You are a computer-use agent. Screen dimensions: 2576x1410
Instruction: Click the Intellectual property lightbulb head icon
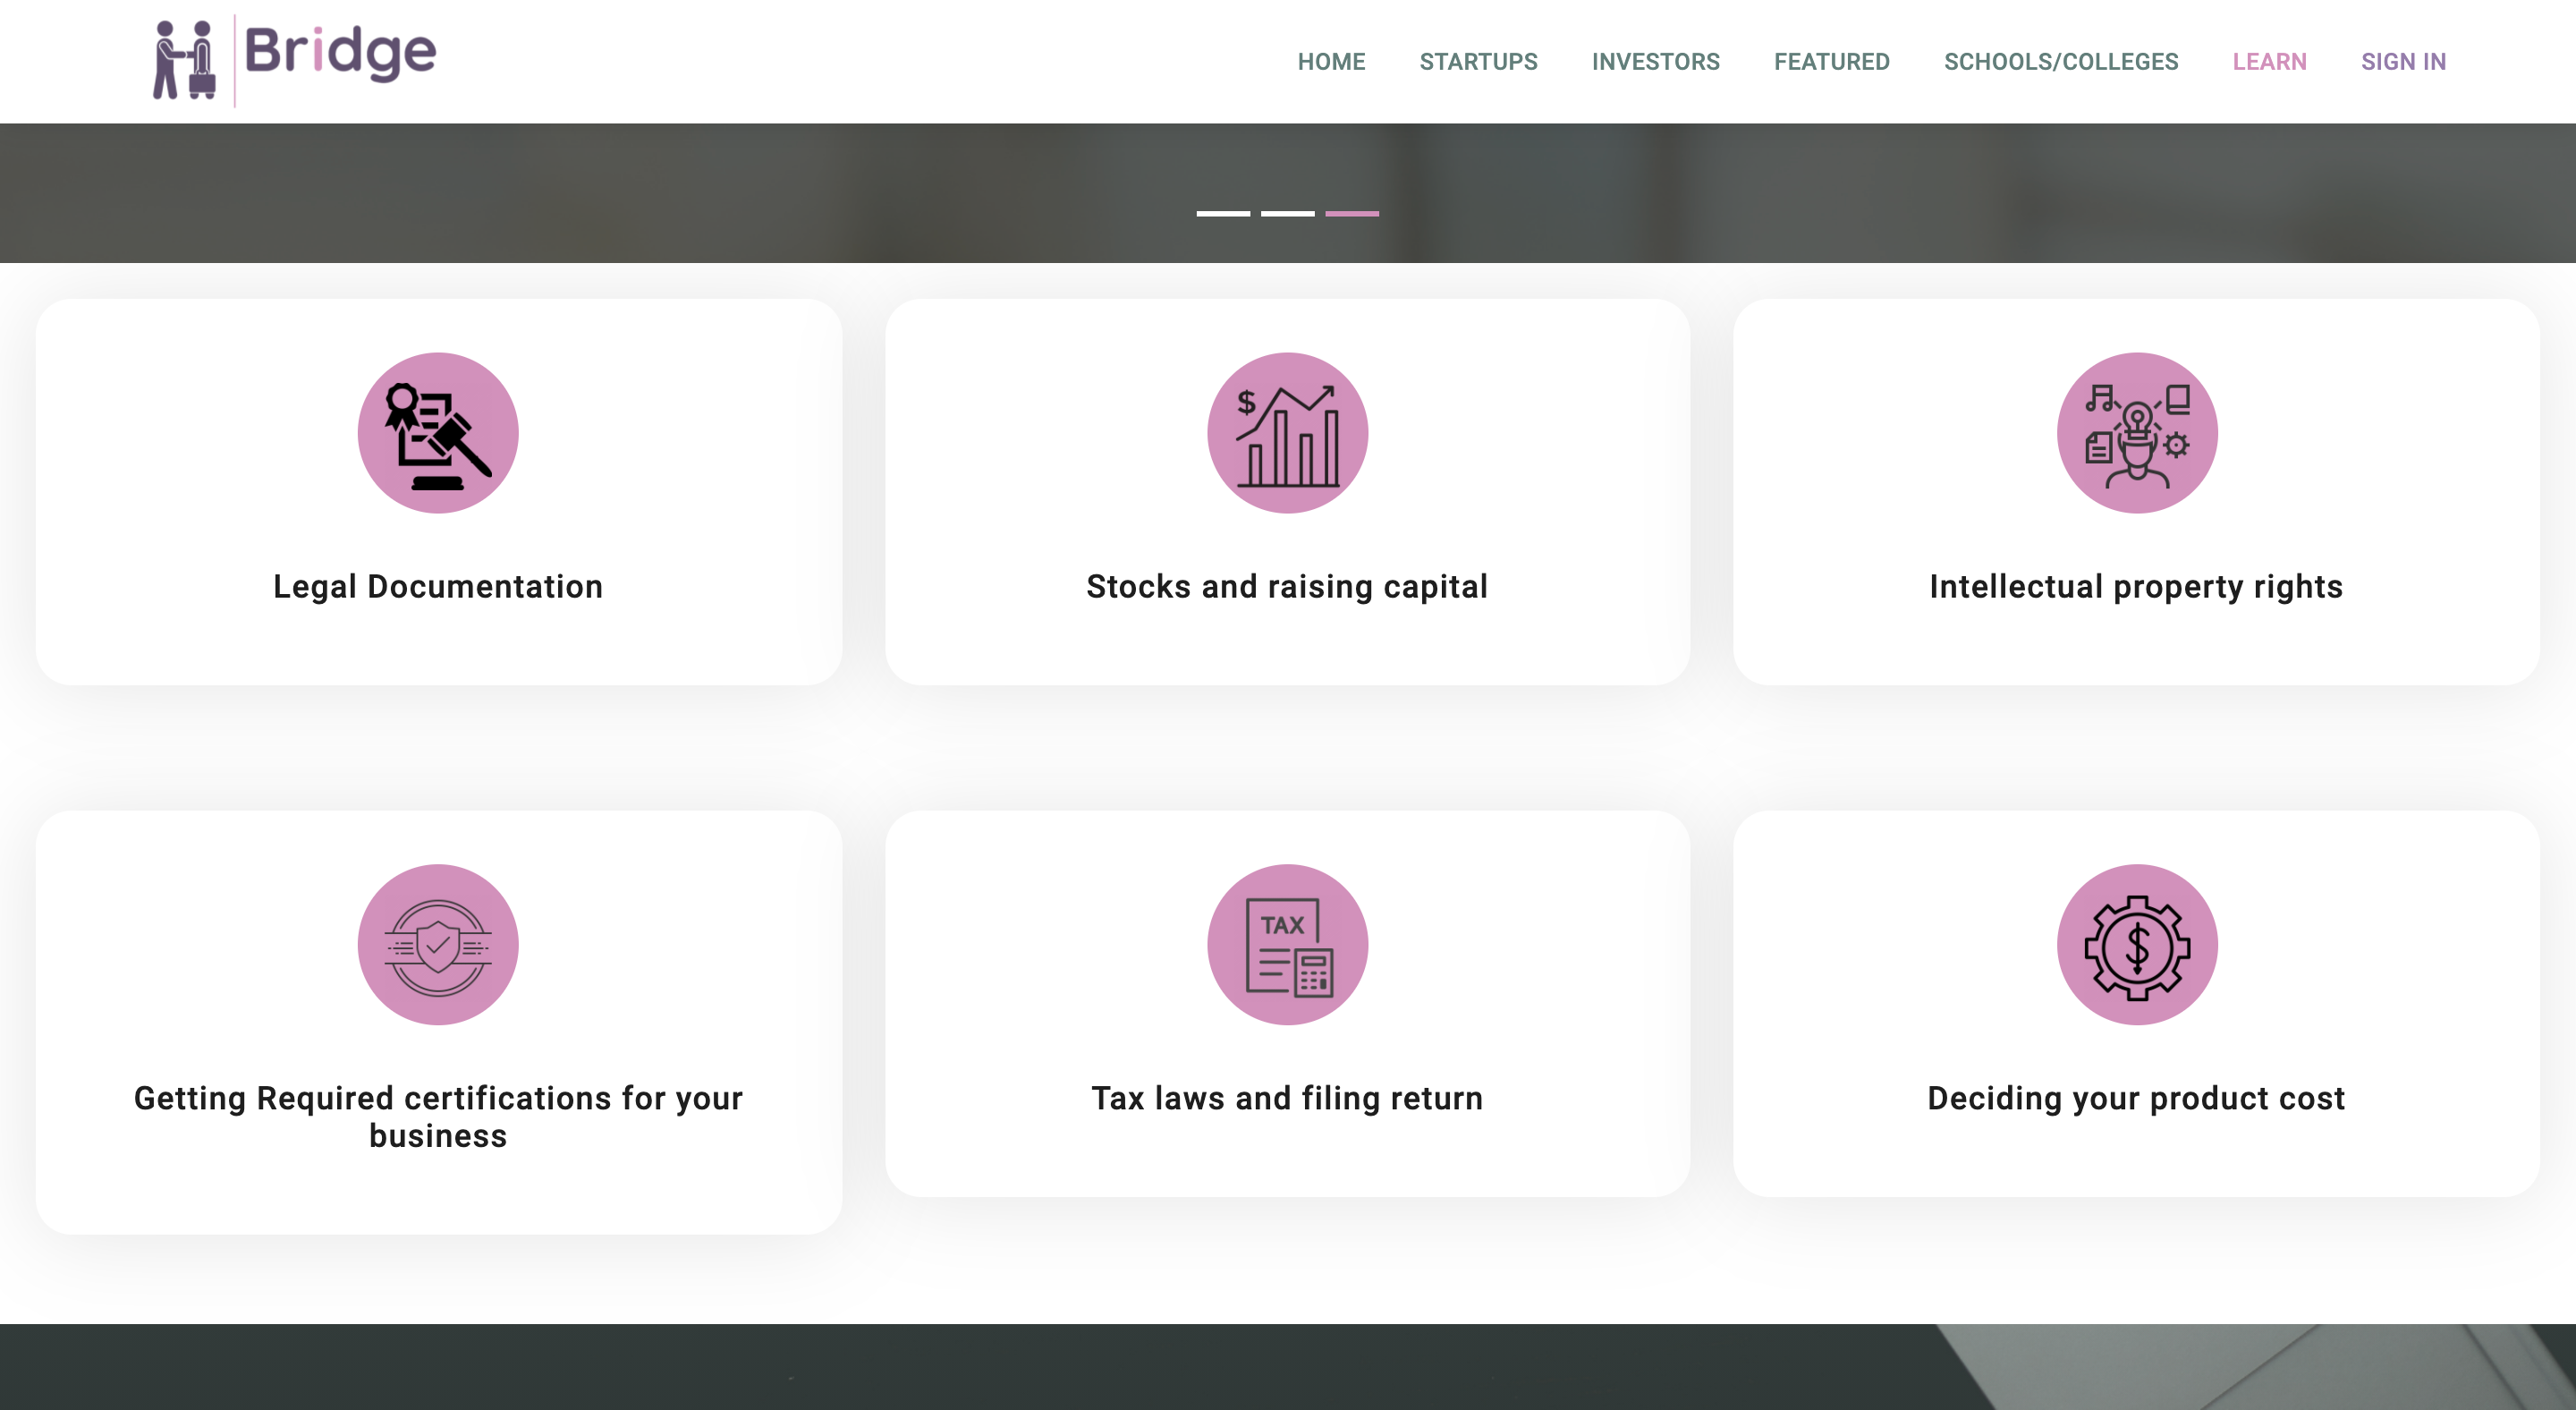click(x=2136, y=433)
